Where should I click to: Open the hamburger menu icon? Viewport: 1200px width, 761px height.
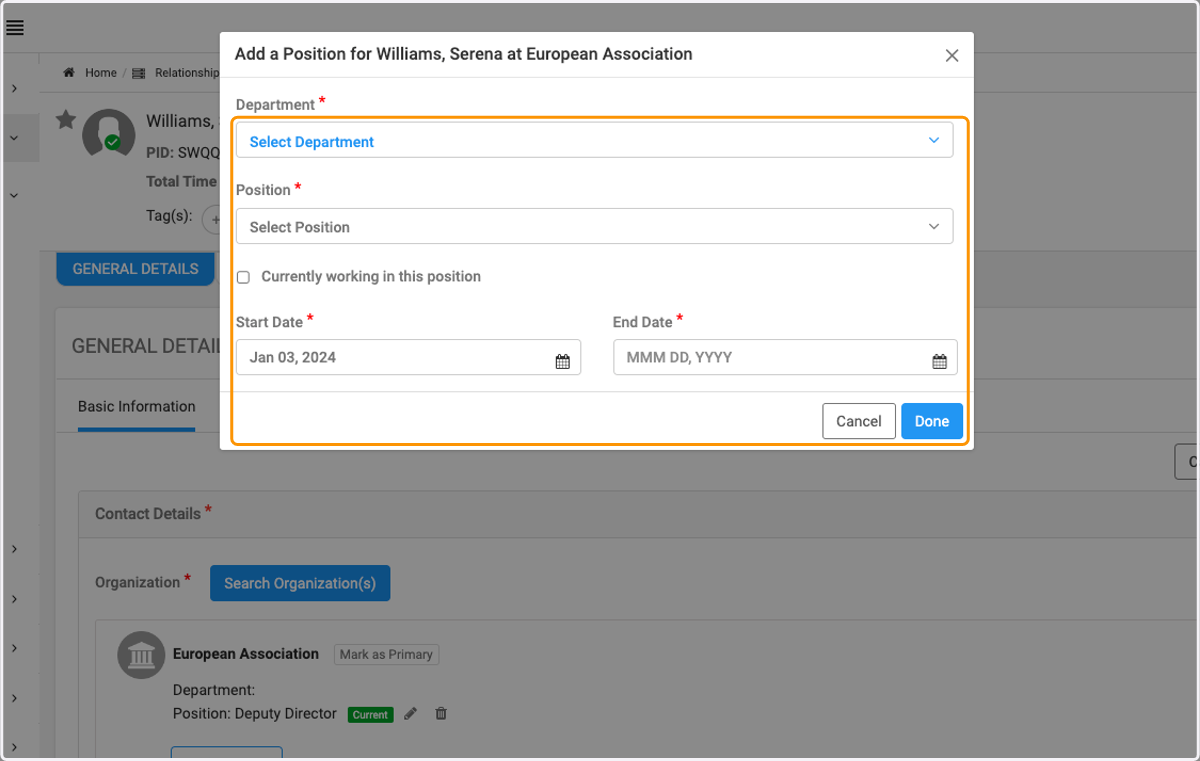15,28
